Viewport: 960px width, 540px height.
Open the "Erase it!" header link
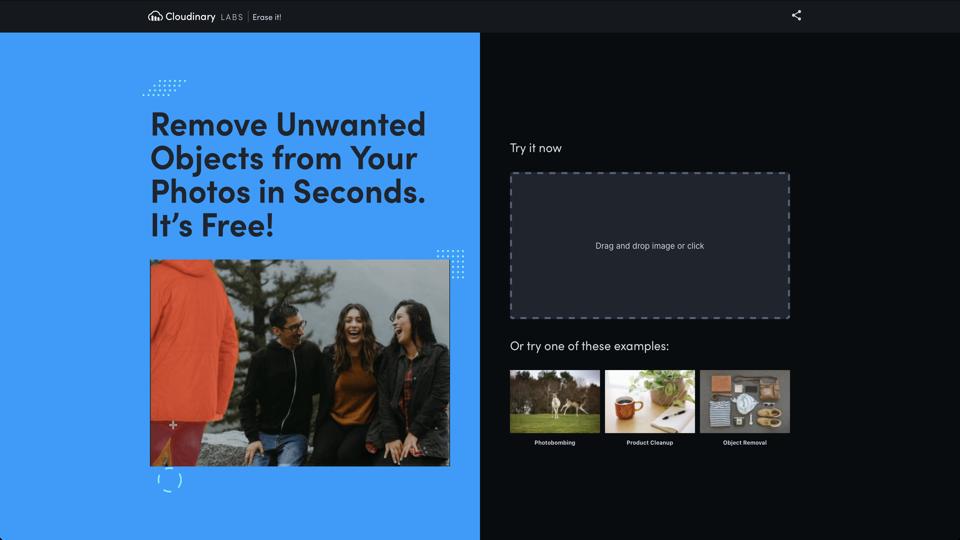[x=267, y=17]
